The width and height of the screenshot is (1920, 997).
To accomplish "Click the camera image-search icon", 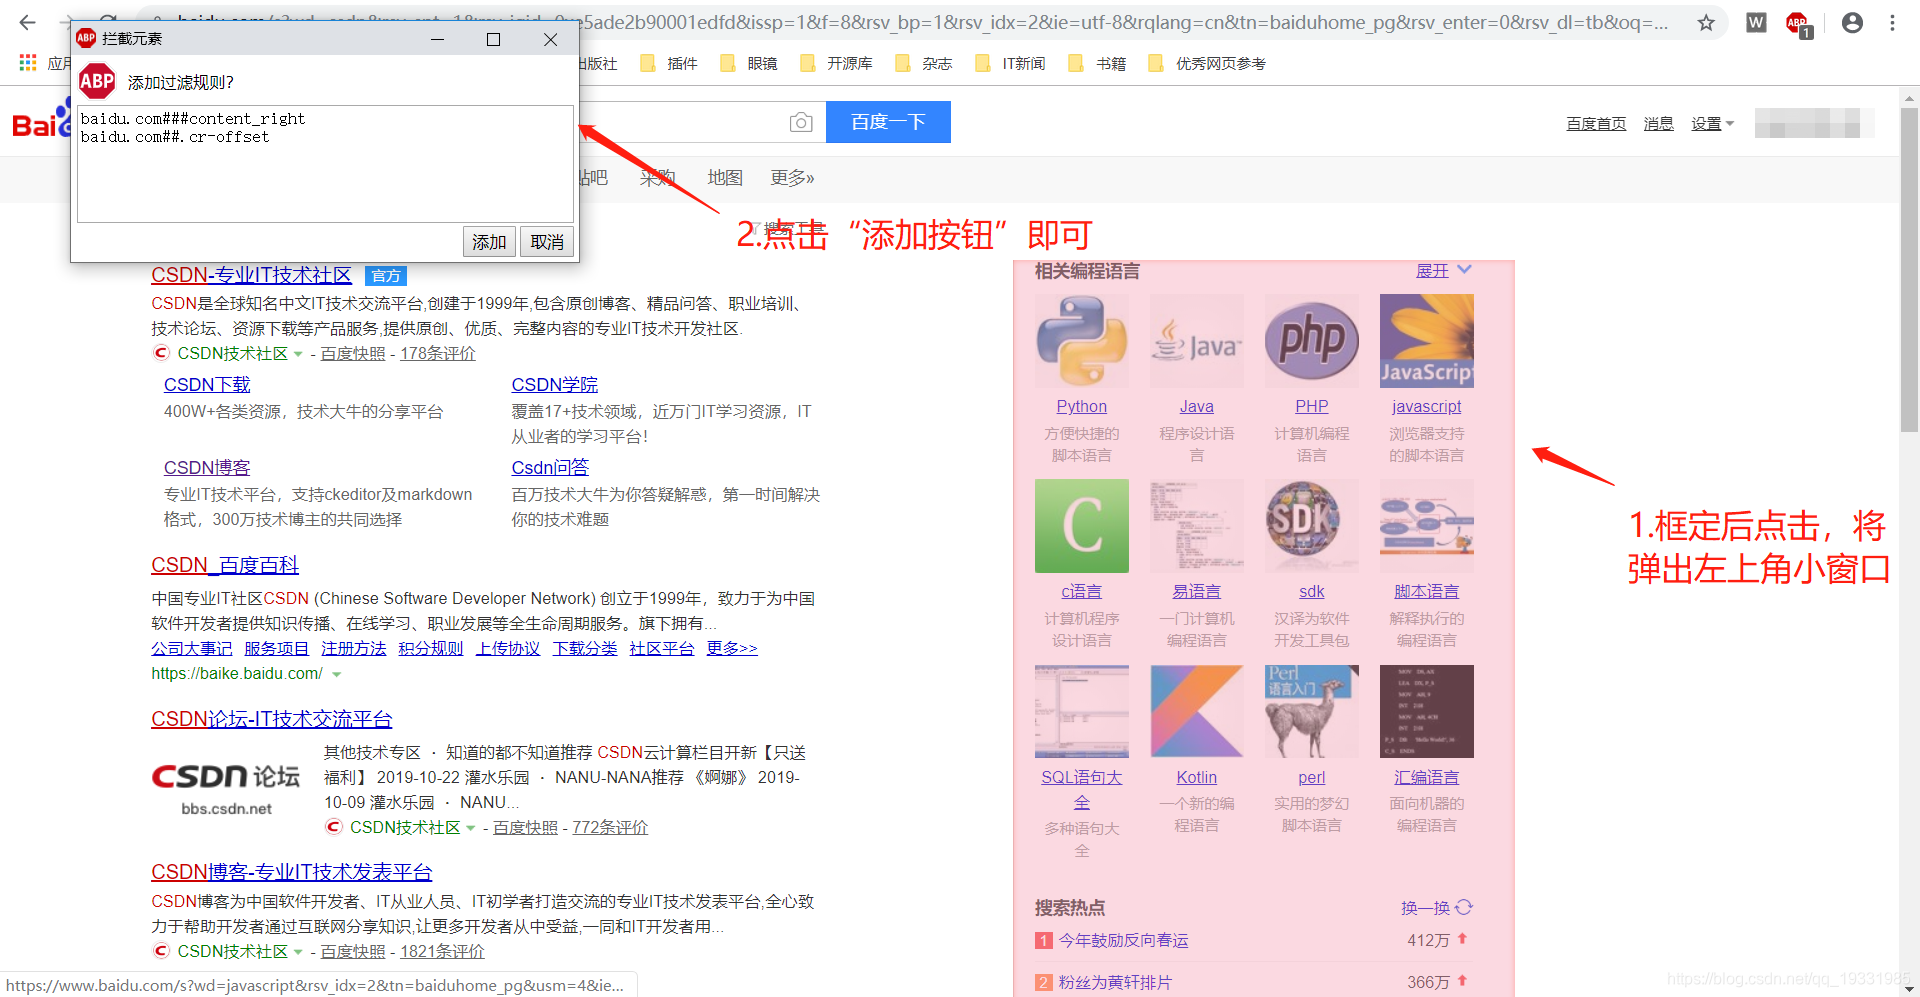I will (801, 122).
